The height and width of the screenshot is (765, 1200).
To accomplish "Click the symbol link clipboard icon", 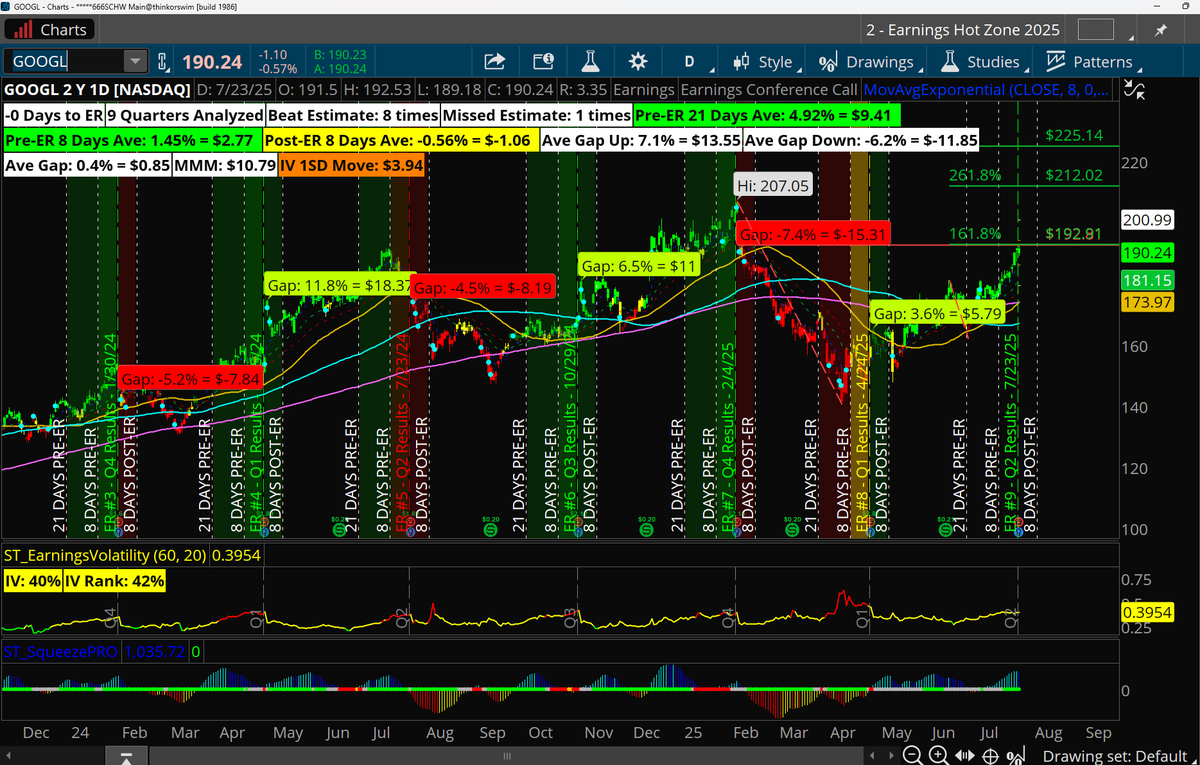I will 164,62.
